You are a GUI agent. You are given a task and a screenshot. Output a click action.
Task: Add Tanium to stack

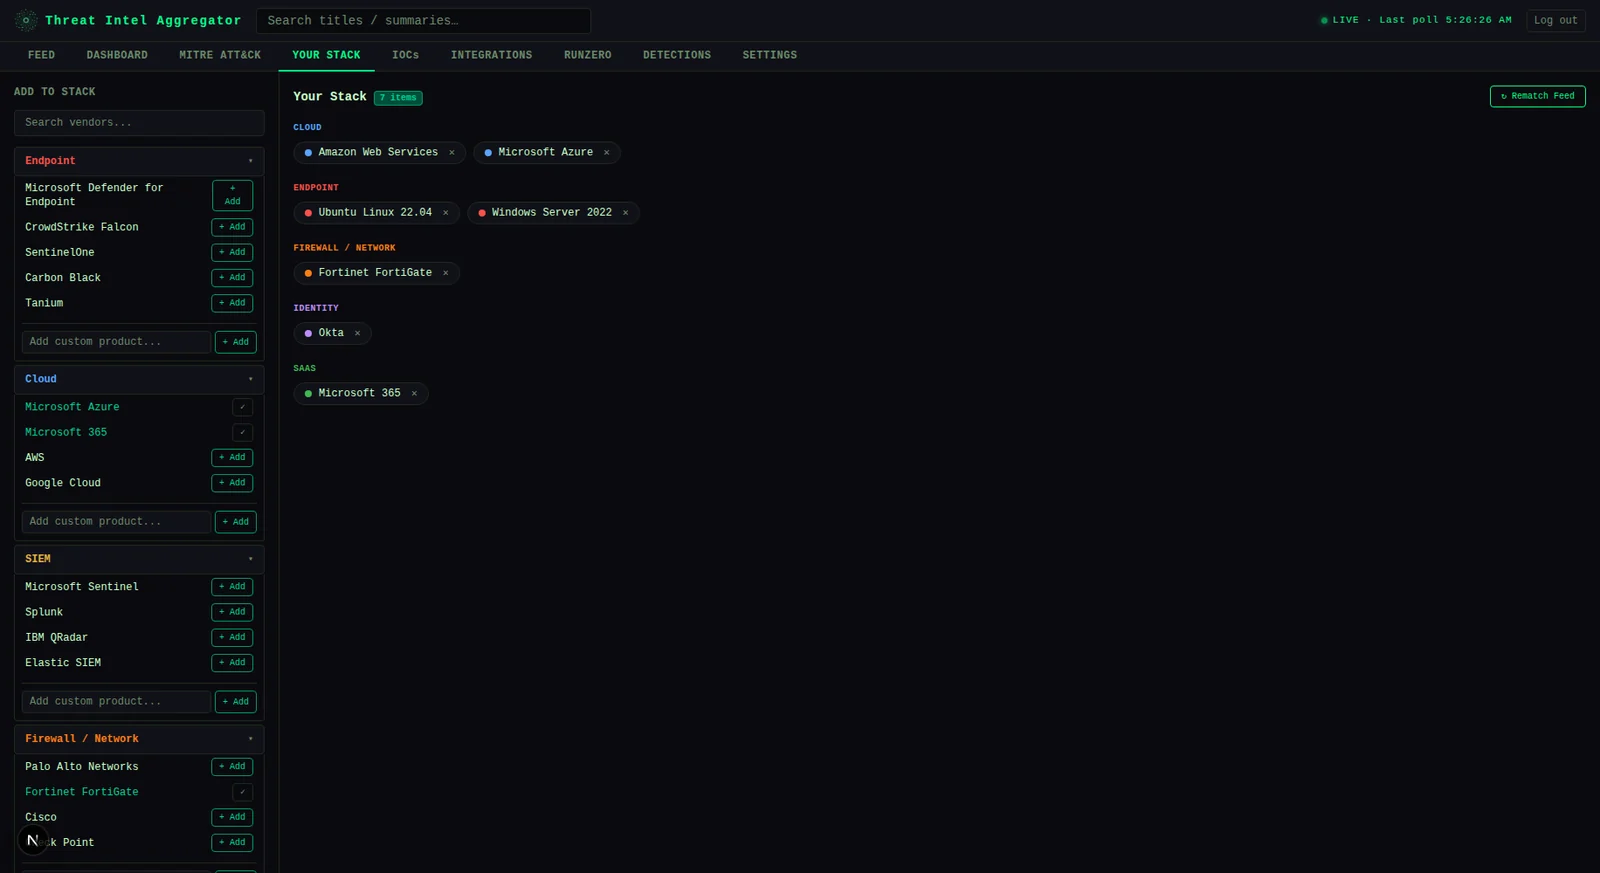(x=232, y=302)
